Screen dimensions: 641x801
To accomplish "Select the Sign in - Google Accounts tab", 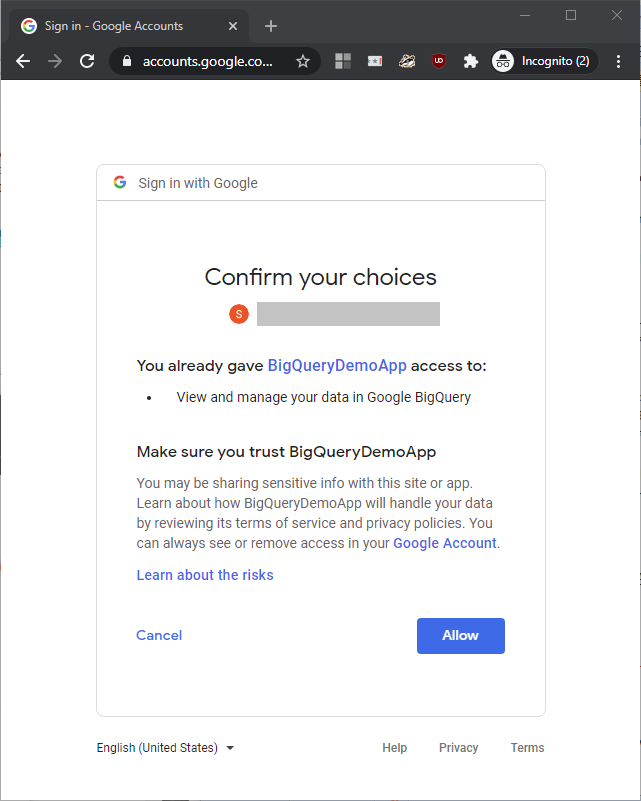I will click(113, 26).
